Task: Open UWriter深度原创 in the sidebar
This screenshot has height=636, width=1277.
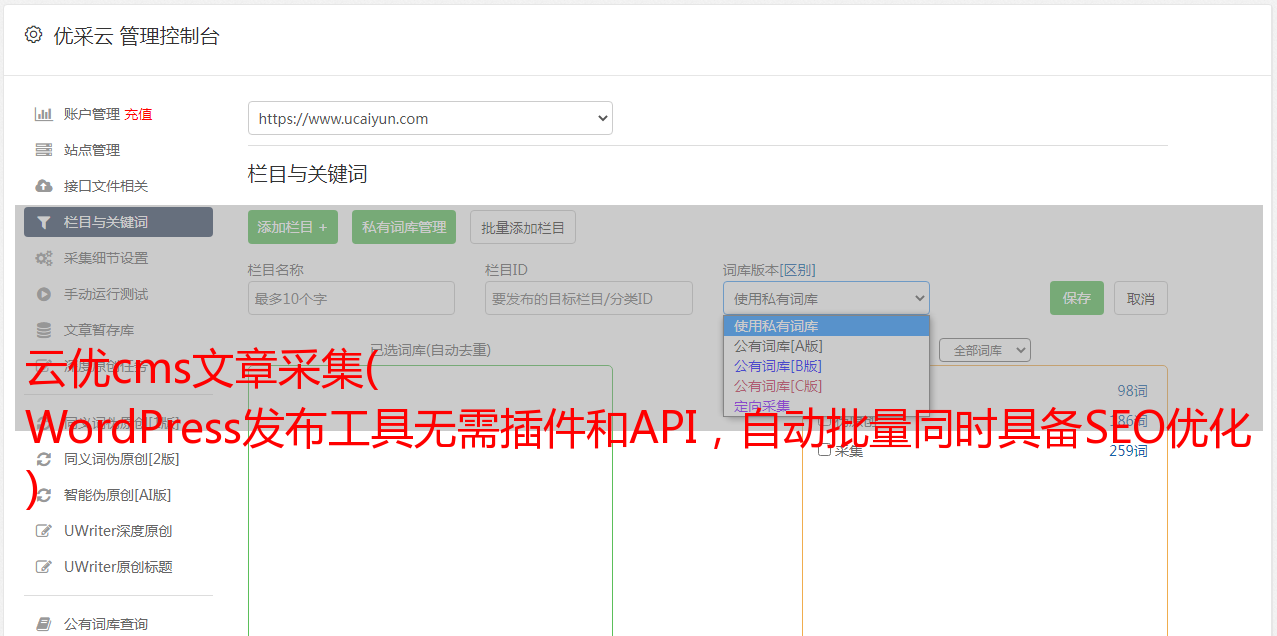Action: tap(118, 531)
